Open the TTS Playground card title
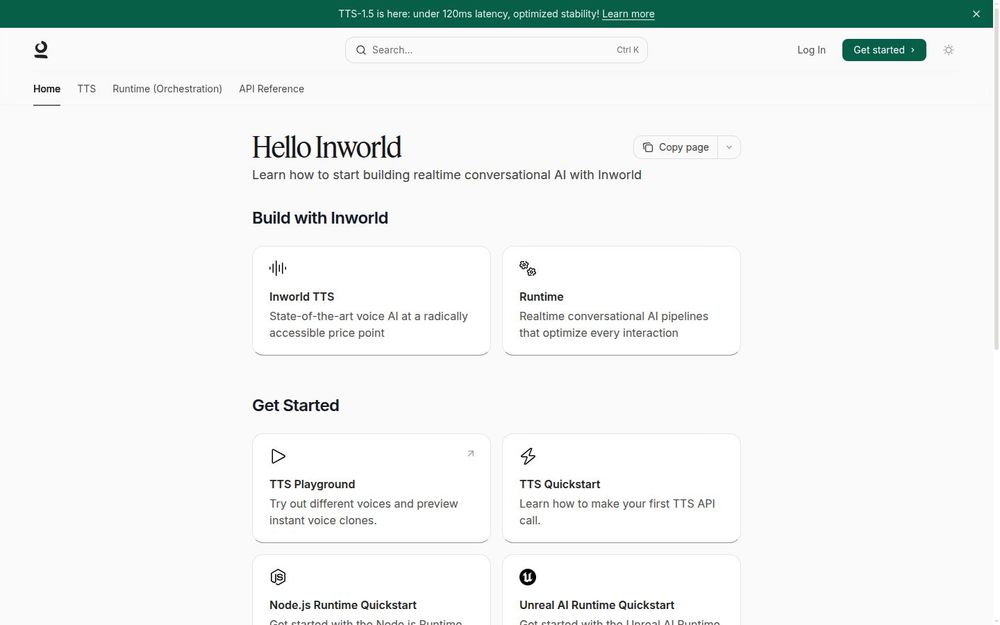 click(x=312, y=484)
